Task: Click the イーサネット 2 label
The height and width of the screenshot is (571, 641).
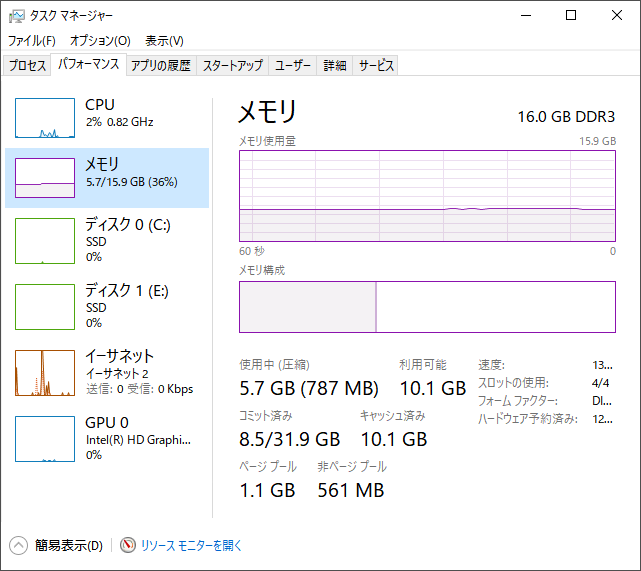Action: click(x=117, y=374)
